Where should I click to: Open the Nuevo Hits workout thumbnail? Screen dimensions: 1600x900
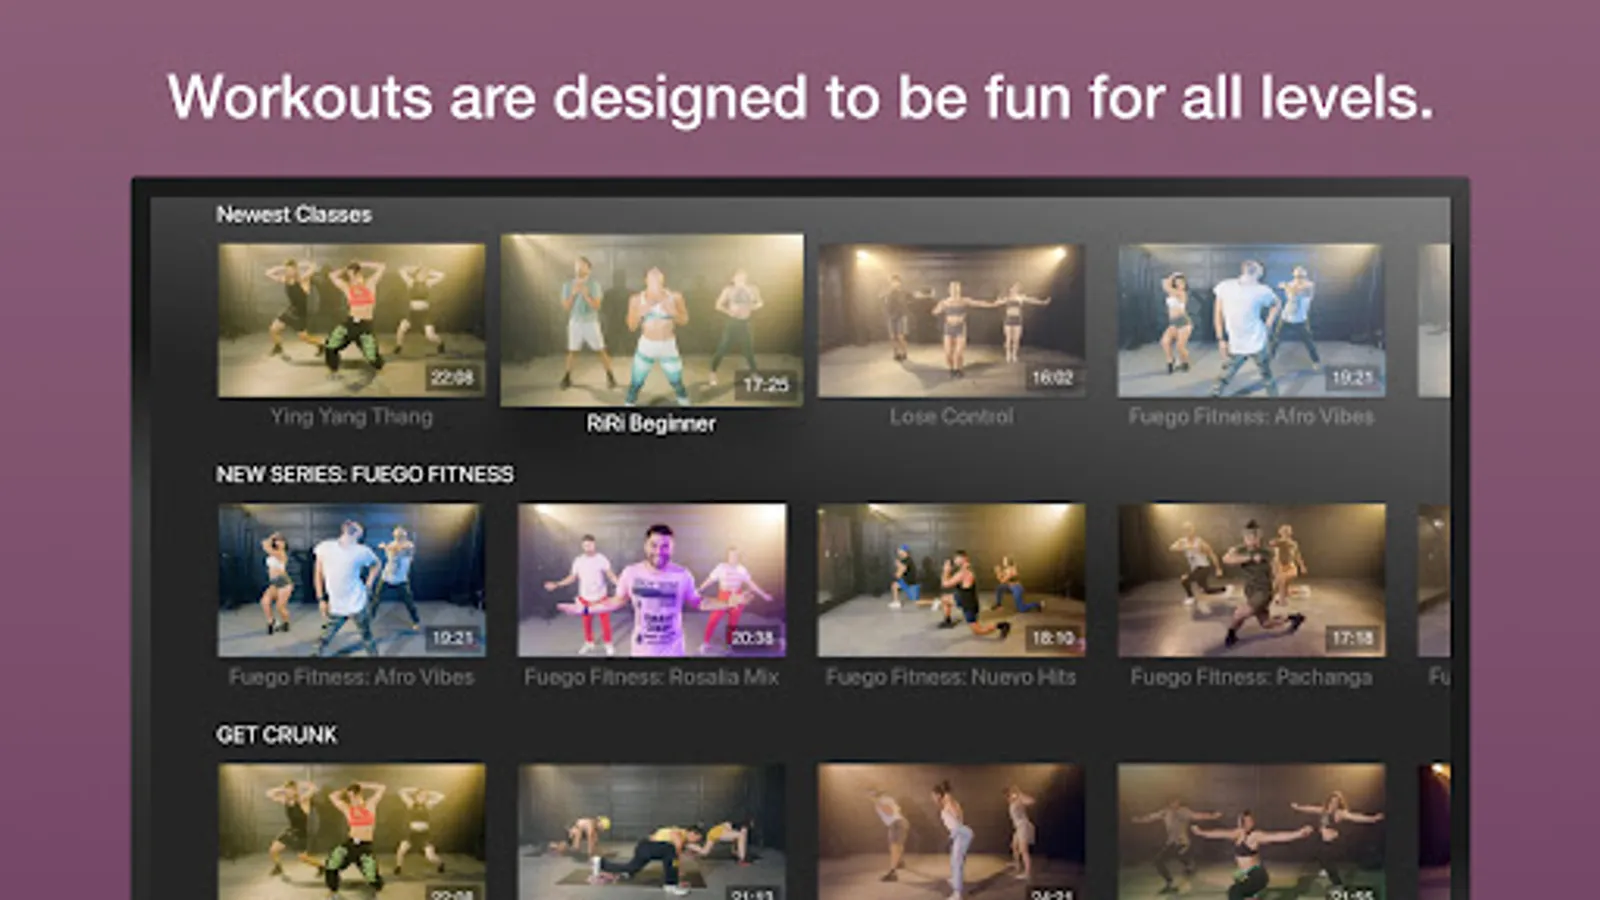951,580
